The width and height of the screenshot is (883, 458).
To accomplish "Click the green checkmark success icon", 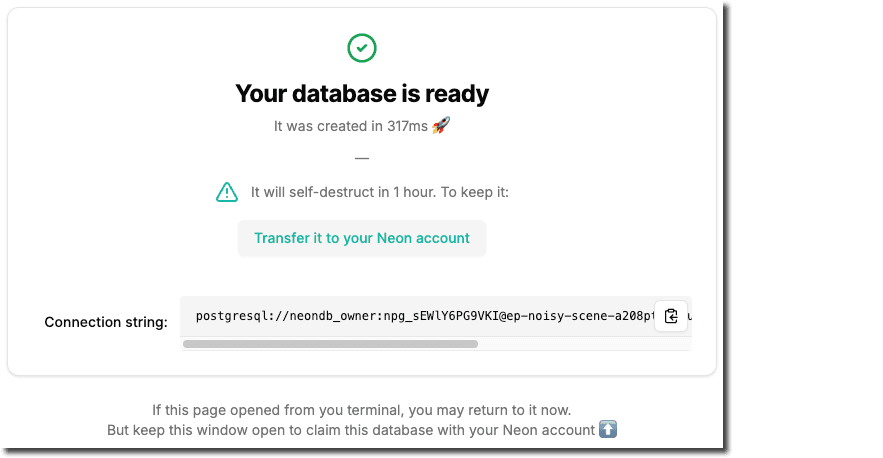I will (x=361, y=47).
